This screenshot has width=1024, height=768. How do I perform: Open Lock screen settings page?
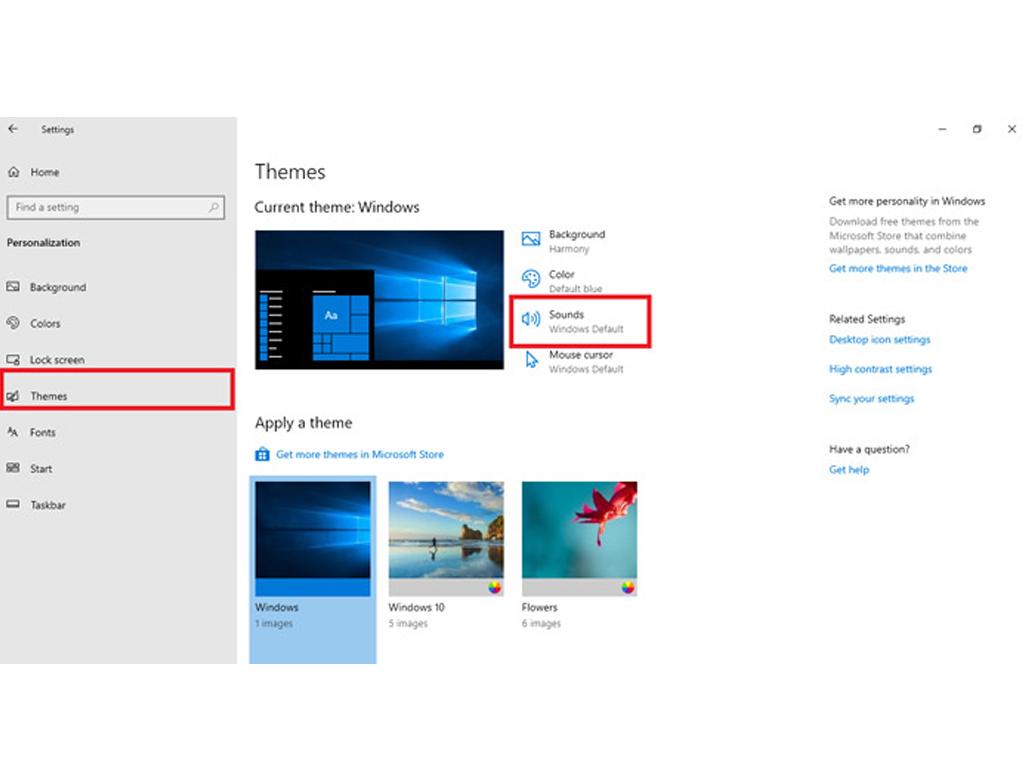click(56, 360)
